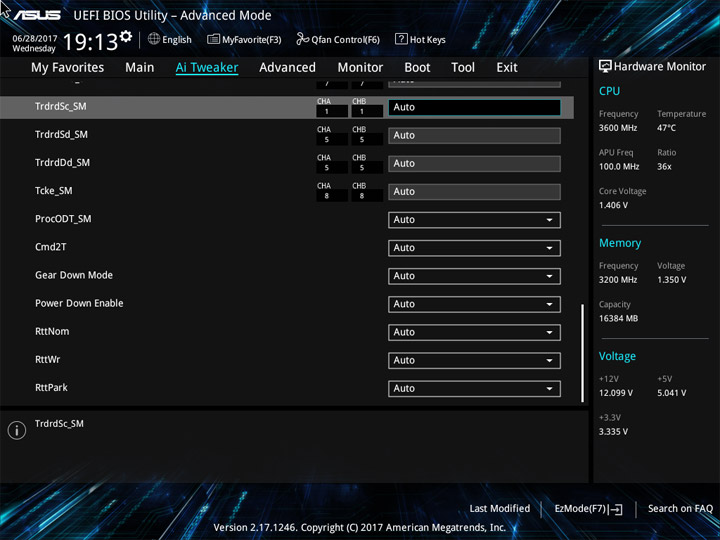Switch to EzMode(F7)
This screenshot has width=720, height=540.
click(588, 509)
